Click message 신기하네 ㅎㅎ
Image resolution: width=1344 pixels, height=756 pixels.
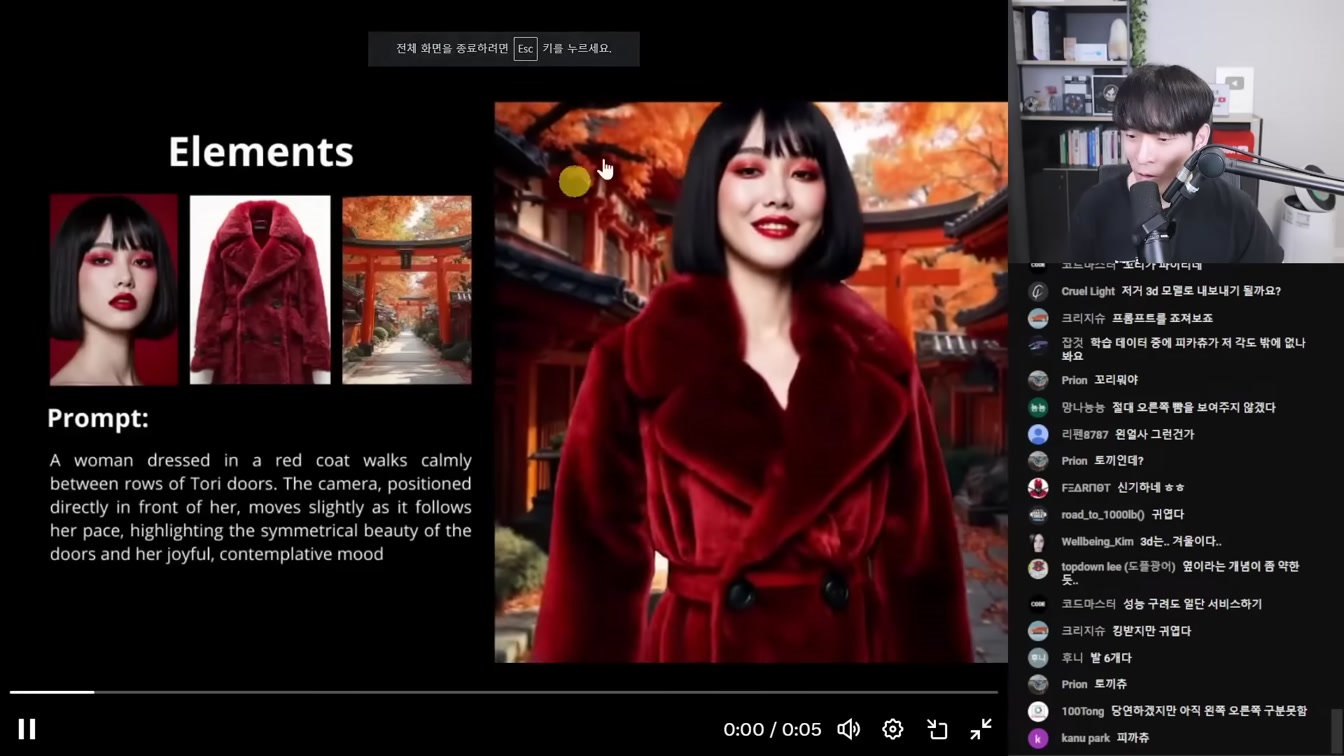point(1151,488)
